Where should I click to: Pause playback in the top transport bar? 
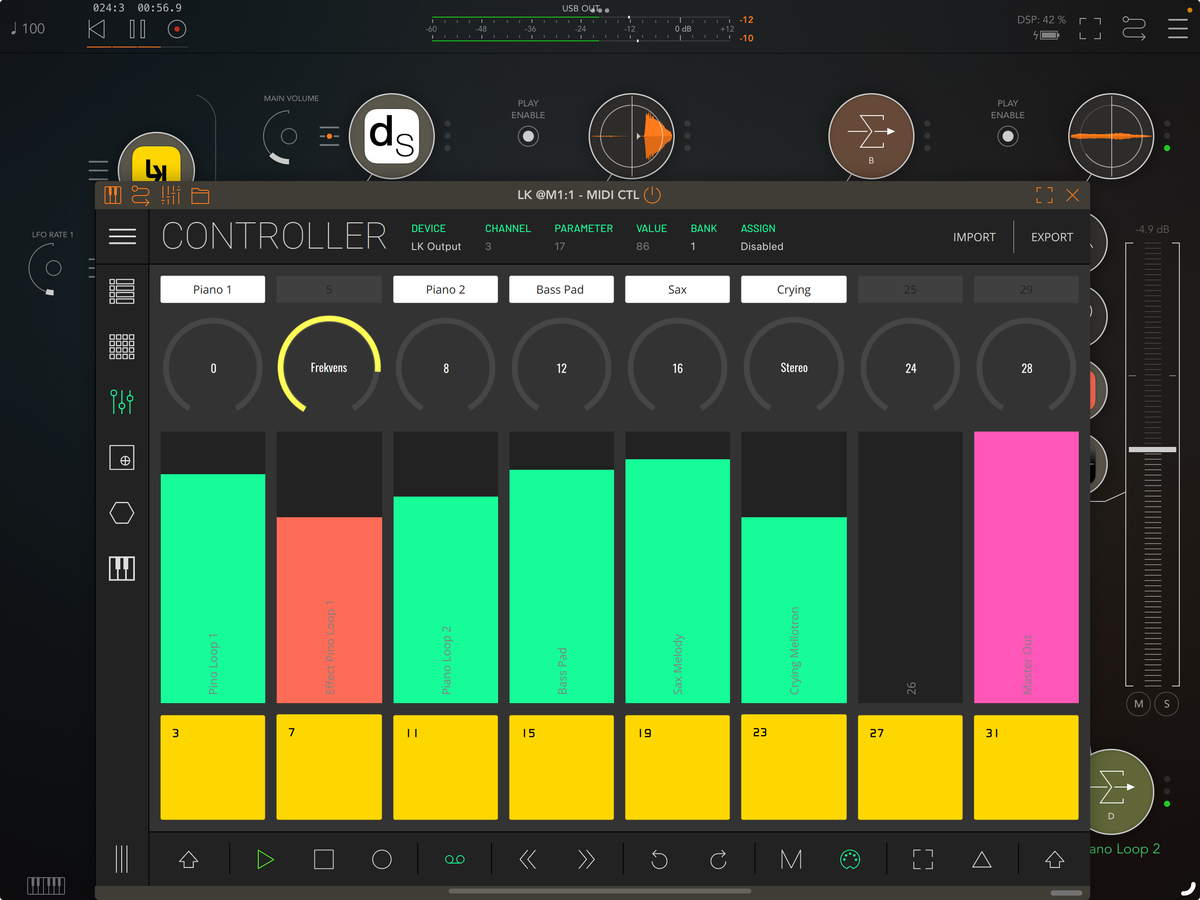point(137,29)
